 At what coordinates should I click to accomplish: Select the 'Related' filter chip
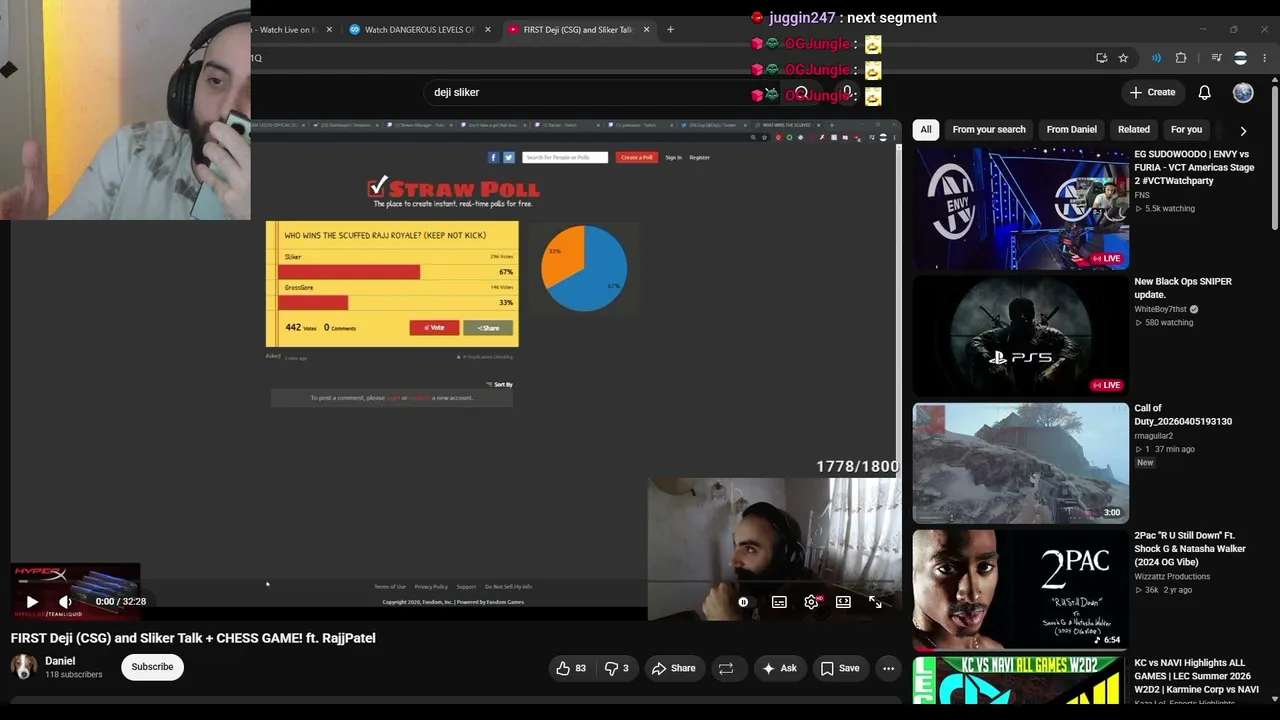[1134, 129]
